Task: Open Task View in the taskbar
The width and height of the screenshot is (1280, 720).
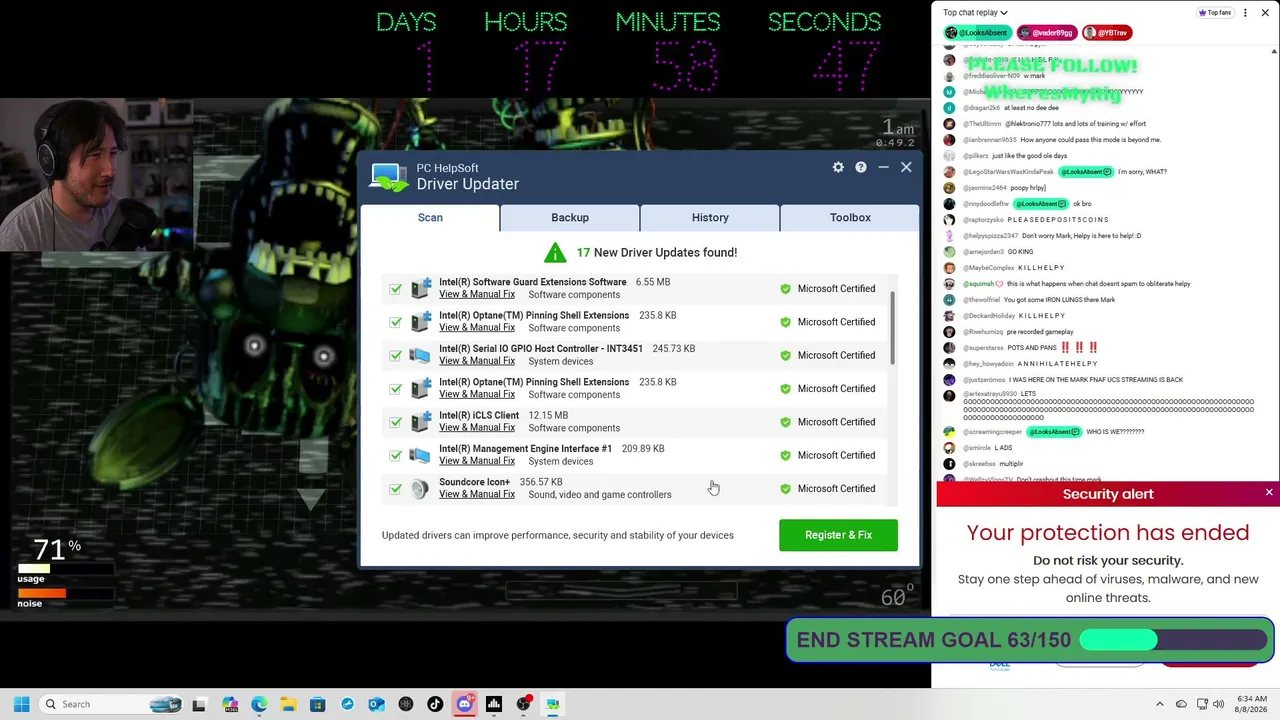Action: 199,704
